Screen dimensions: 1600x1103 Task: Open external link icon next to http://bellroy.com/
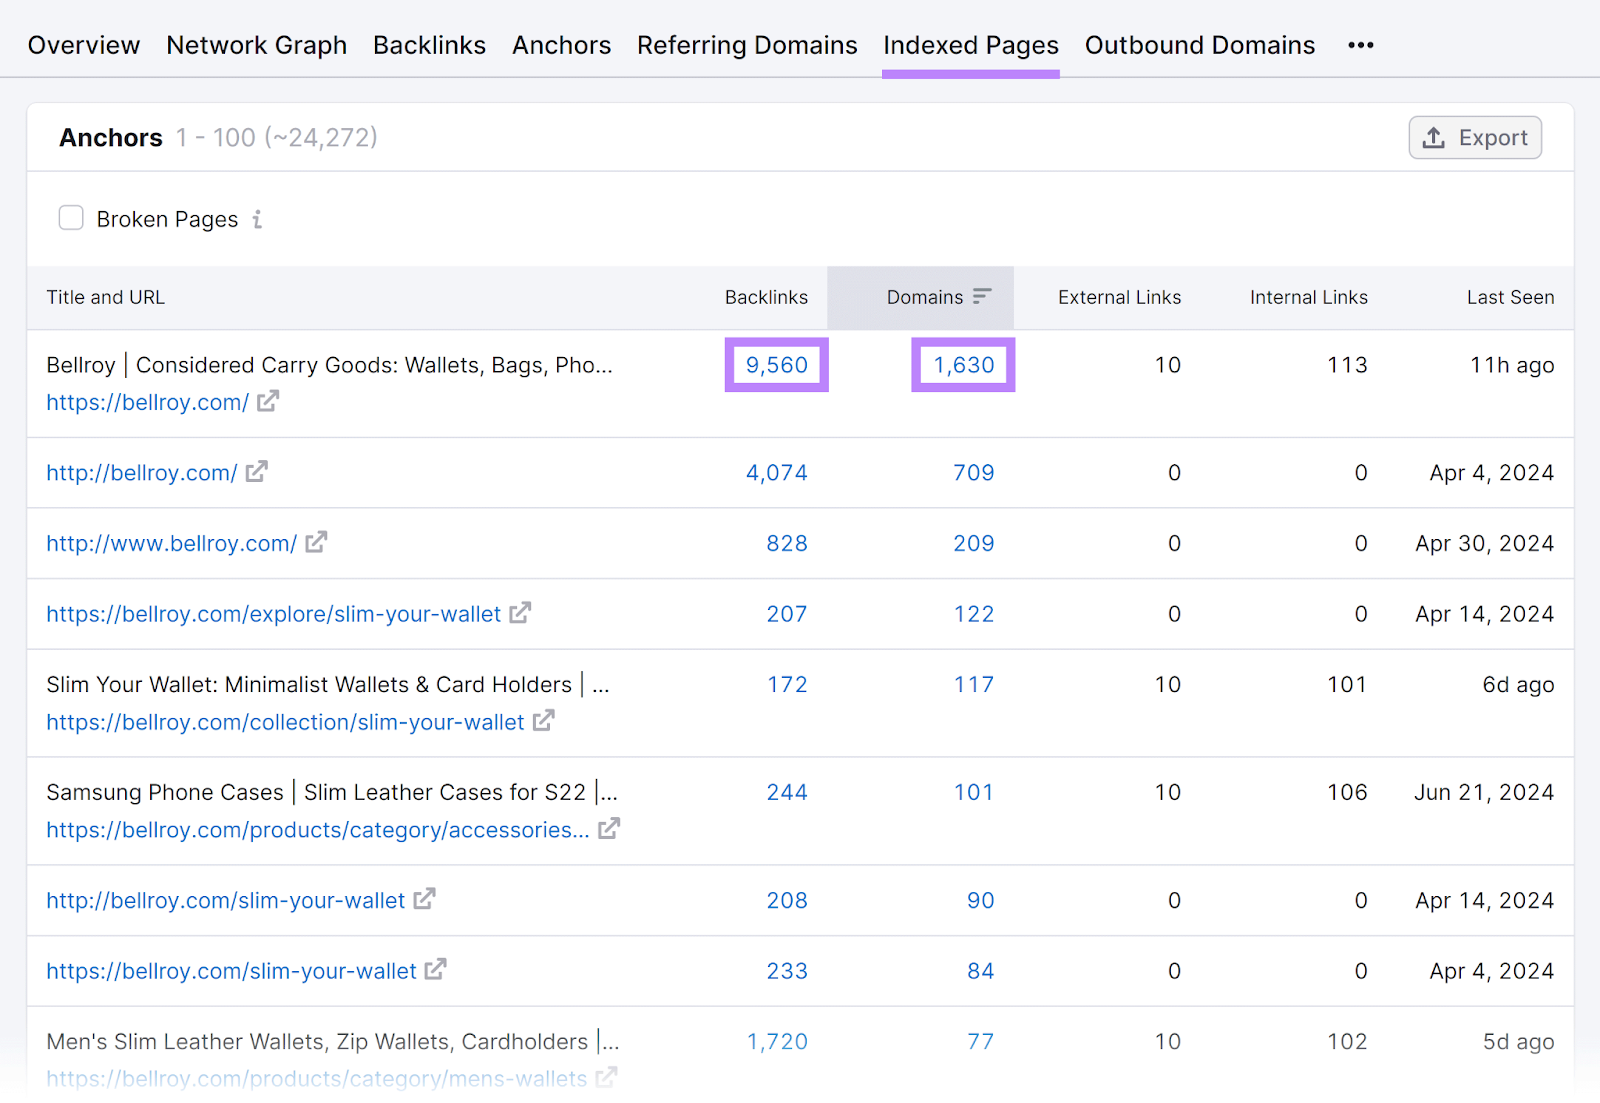point(257,471)
